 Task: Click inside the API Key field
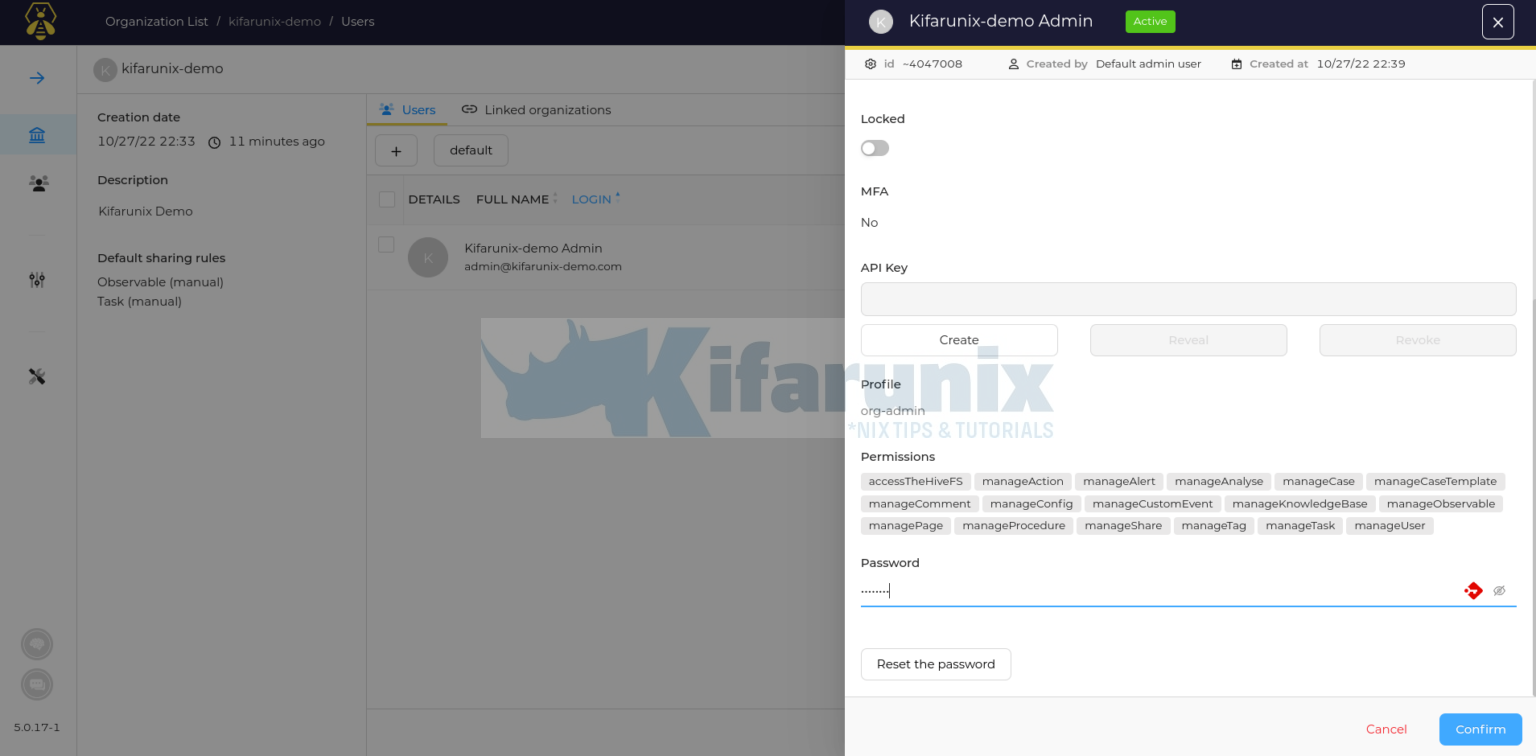[x=1188, y=298]
